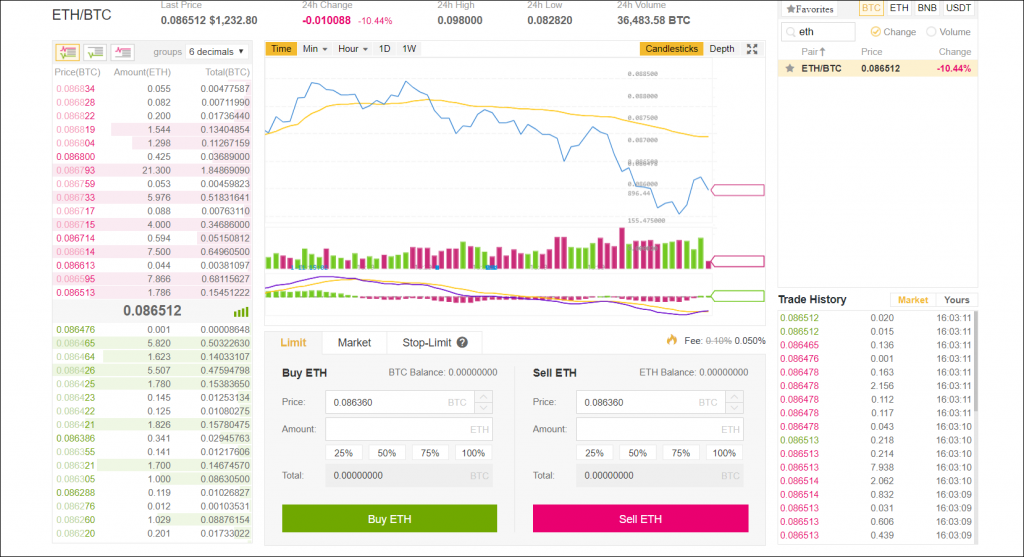Viewport: 1024px width, 557px height.
Task: Click search magnifier icon in pair search
Action: (791, 31)
